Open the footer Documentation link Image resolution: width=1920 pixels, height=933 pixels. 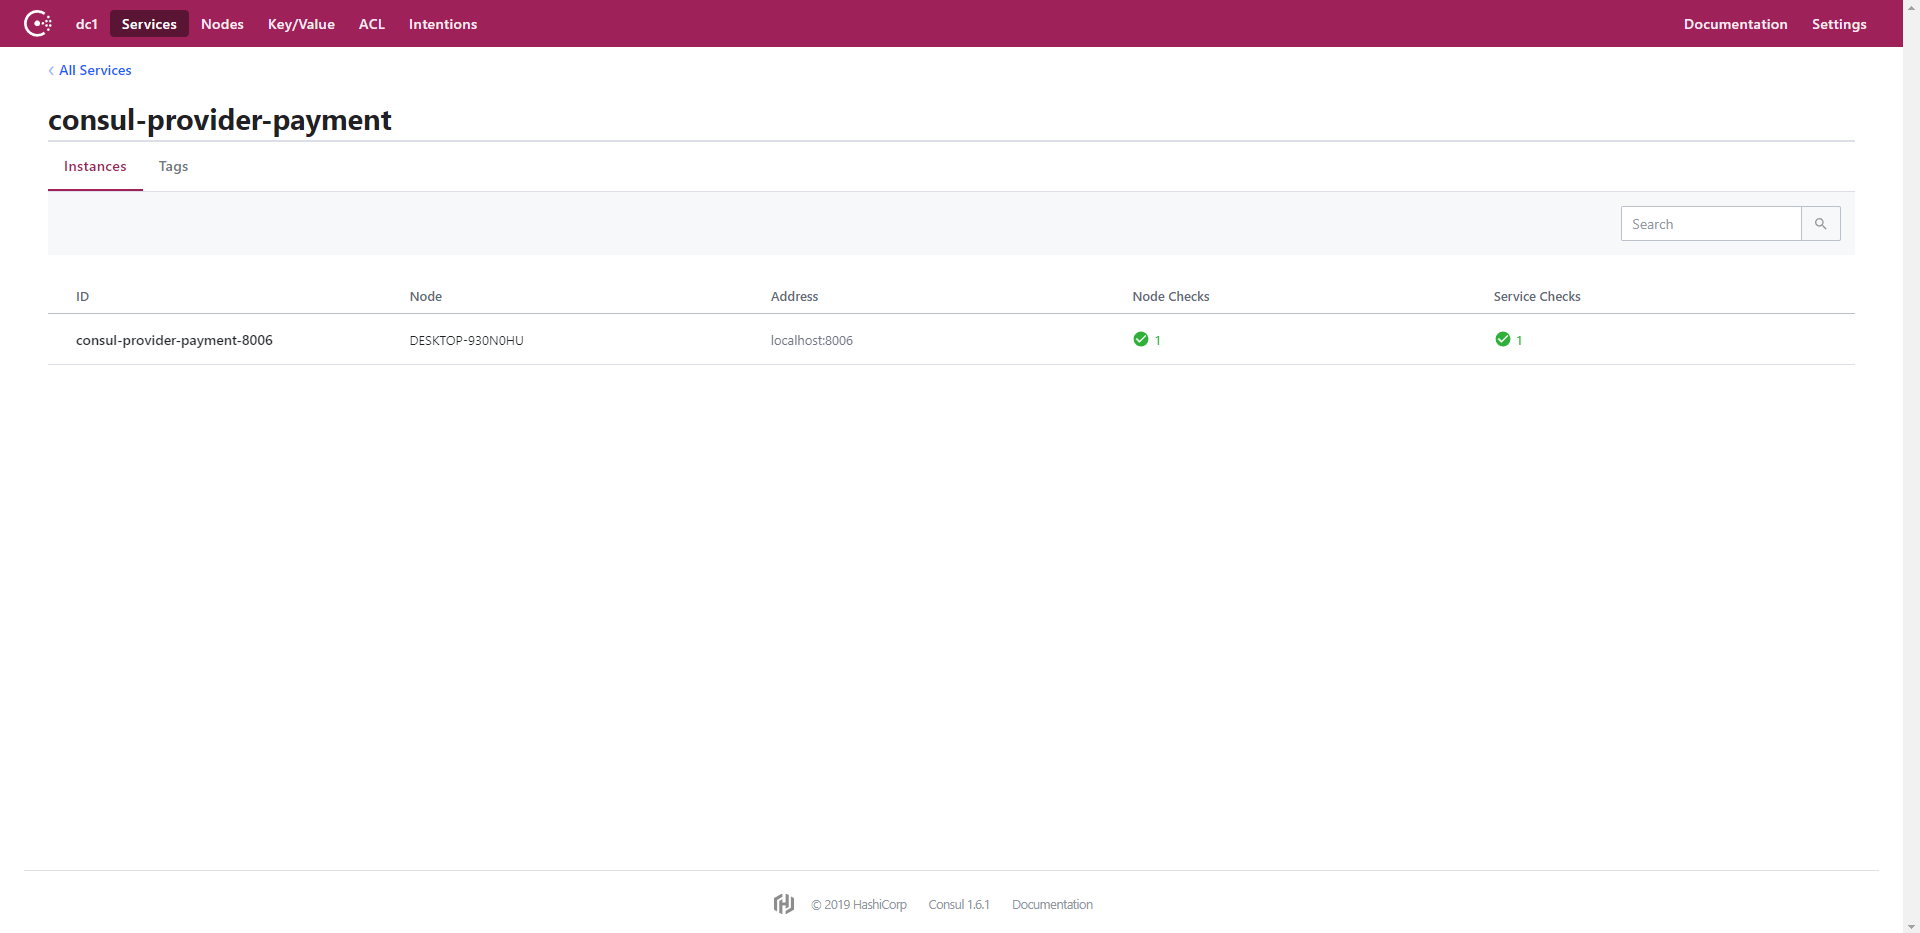pyautogui.click(x=1052, y=904)
